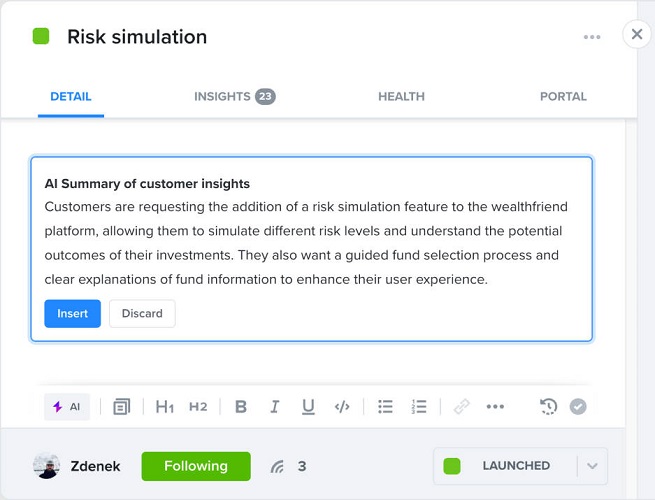This screenshot has width=655, height=500.
Task: Toggle bold formatting
Action: 240,407
